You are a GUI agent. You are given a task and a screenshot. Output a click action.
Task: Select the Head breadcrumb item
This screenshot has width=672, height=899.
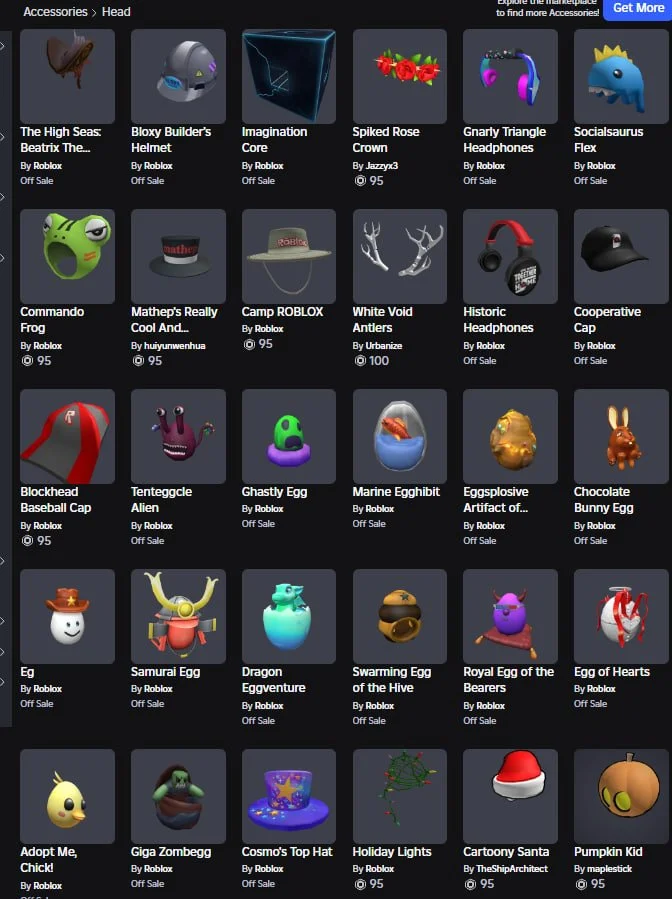(116, 11)
